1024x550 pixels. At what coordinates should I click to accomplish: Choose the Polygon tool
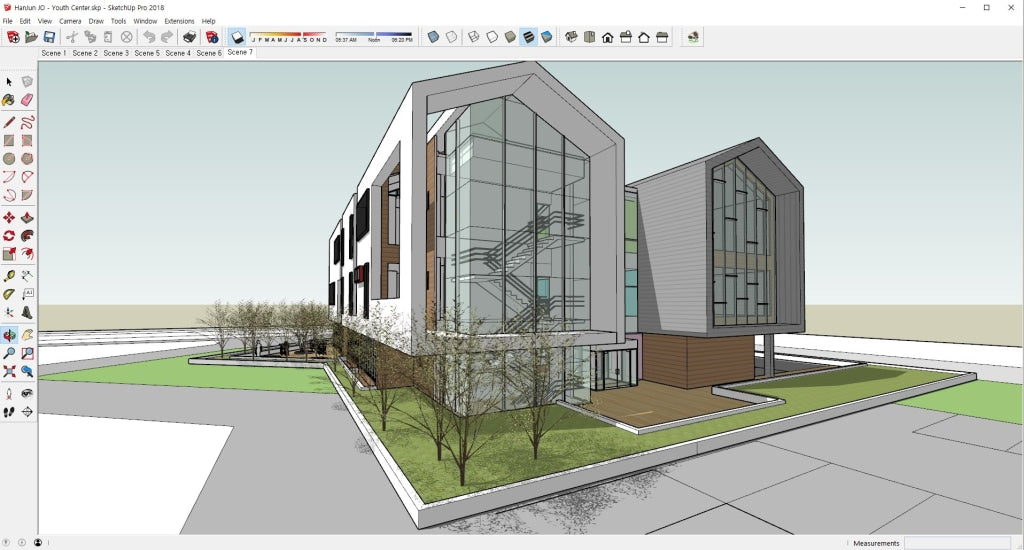click(27, 159)
